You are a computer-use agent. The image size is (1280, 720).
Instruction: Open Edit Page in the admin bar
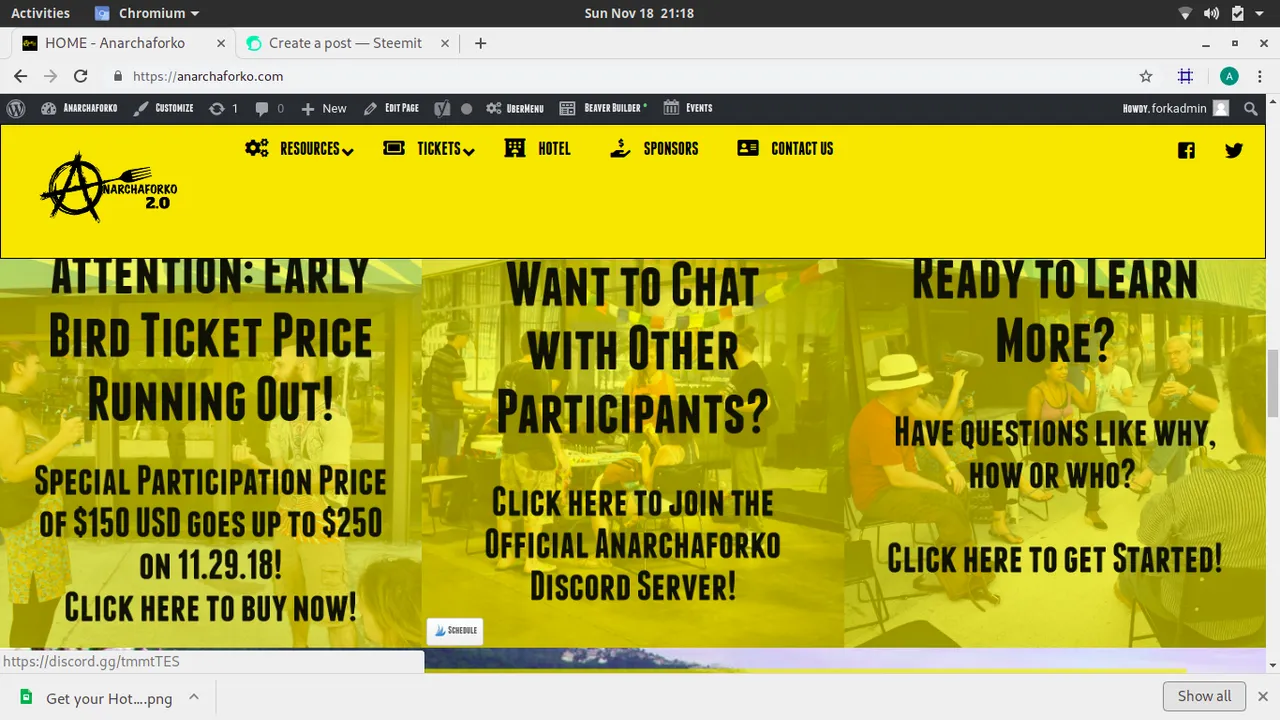coord(391,108)
